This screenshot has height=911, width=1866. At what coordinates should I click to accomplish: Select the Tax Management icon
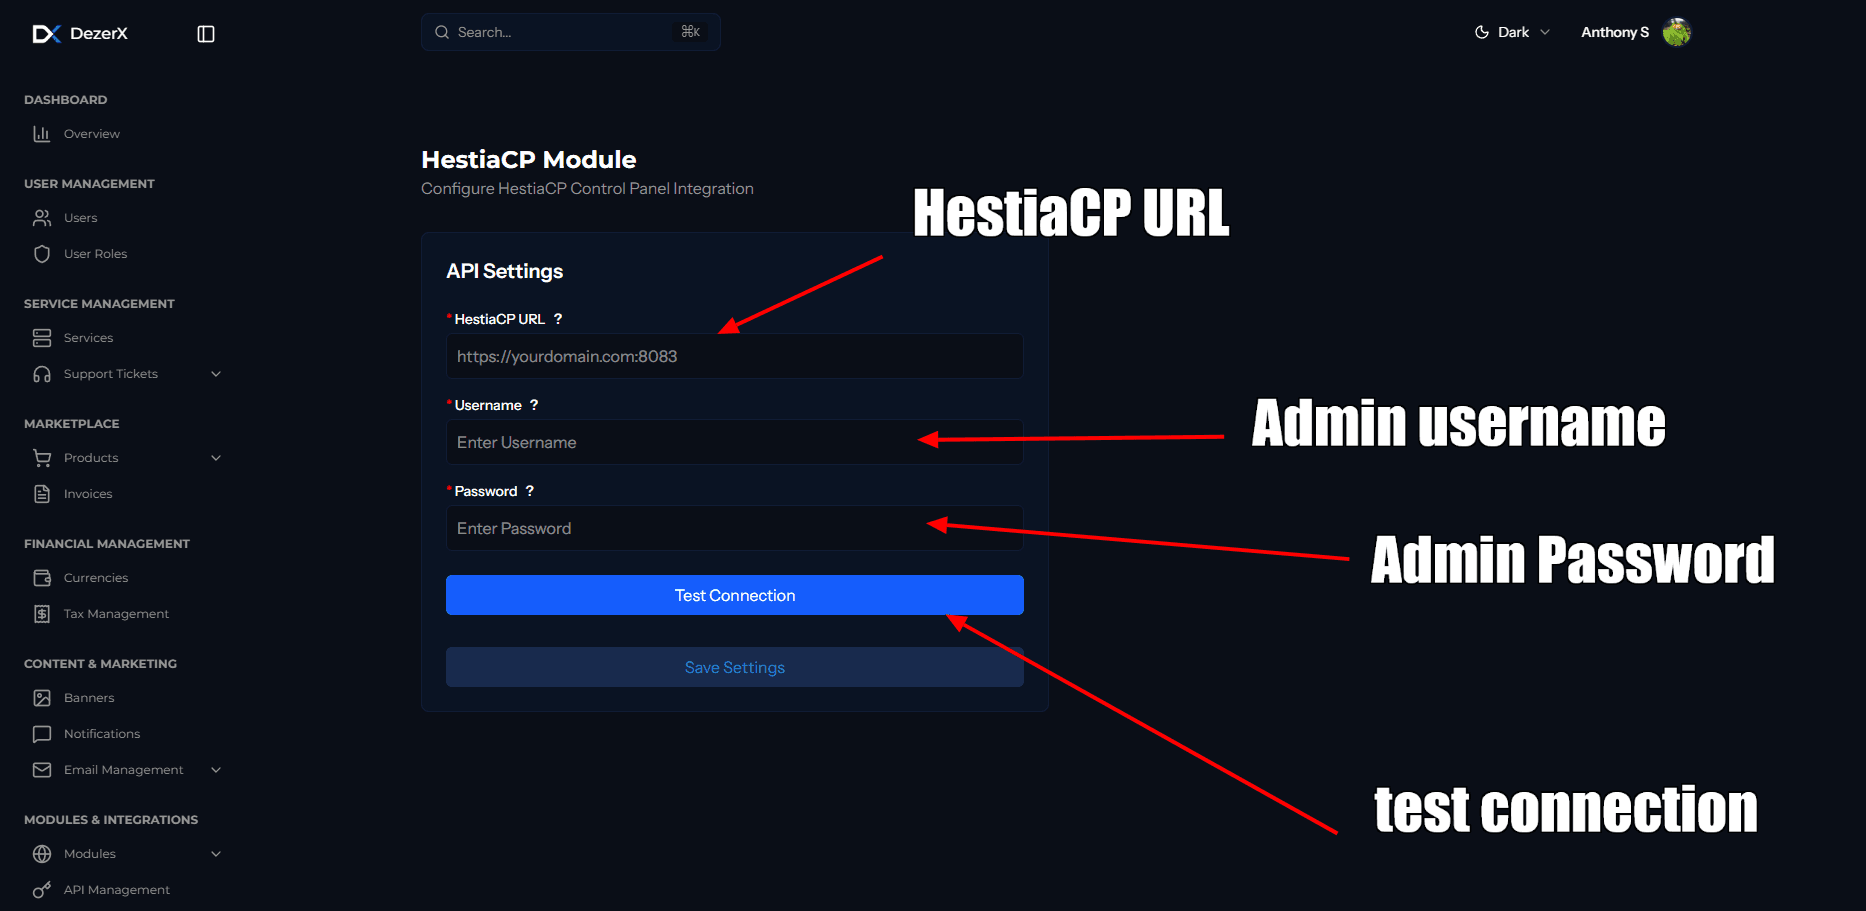click(x=42, y=613)
